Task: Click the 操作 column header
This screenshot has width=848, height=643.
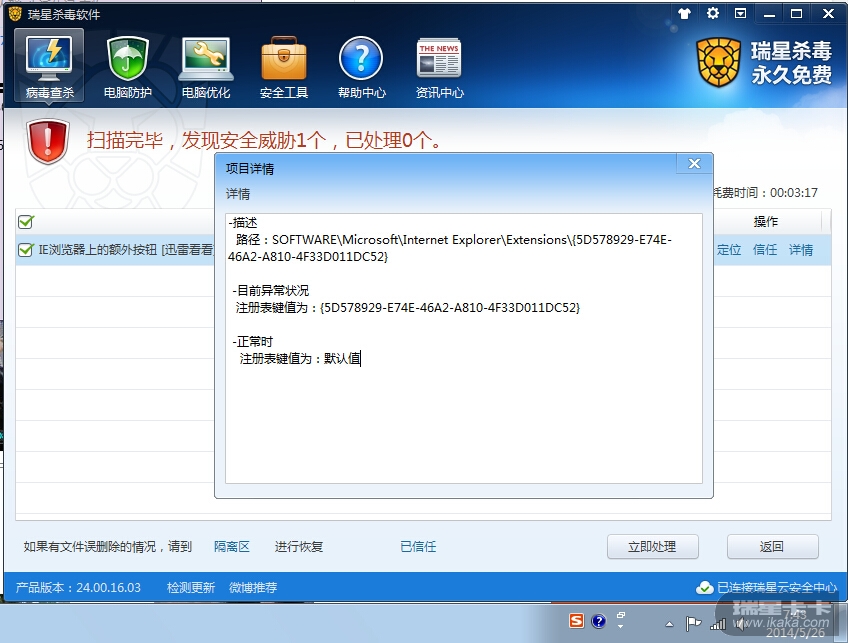Action: point(765,222)
